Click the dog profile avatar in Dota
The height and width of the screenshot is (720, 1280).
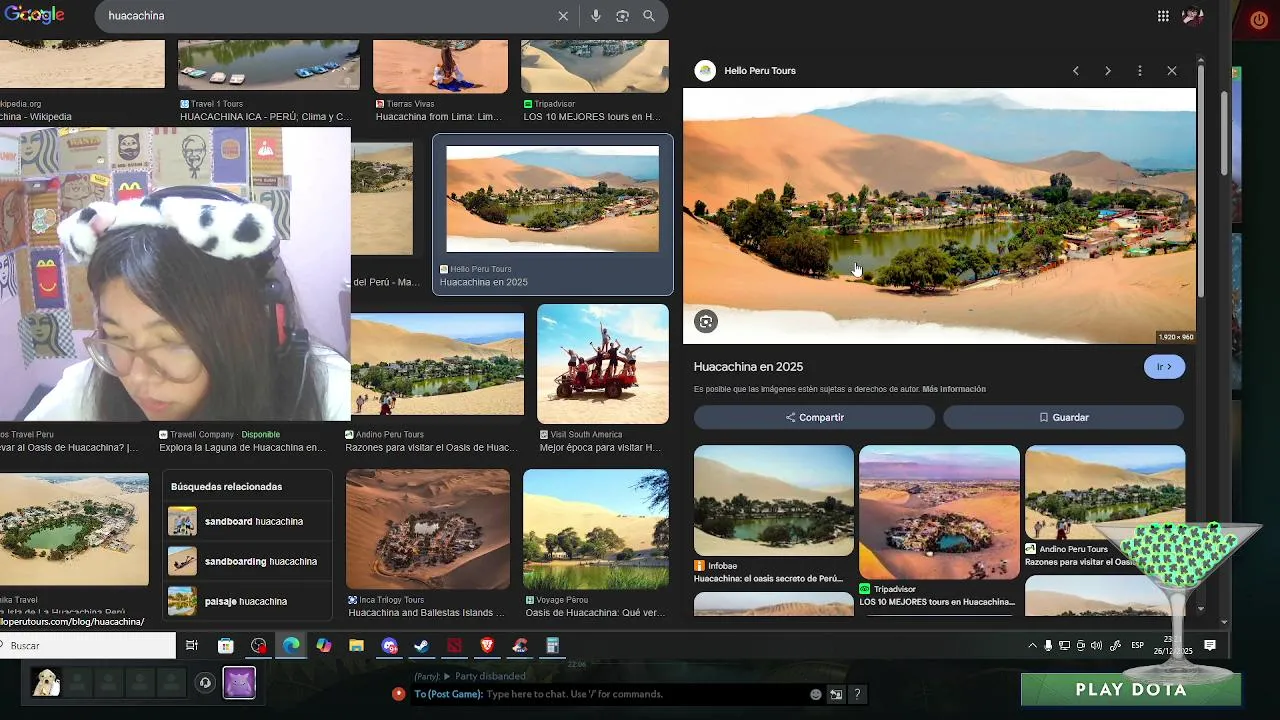[x=46, y=683]
